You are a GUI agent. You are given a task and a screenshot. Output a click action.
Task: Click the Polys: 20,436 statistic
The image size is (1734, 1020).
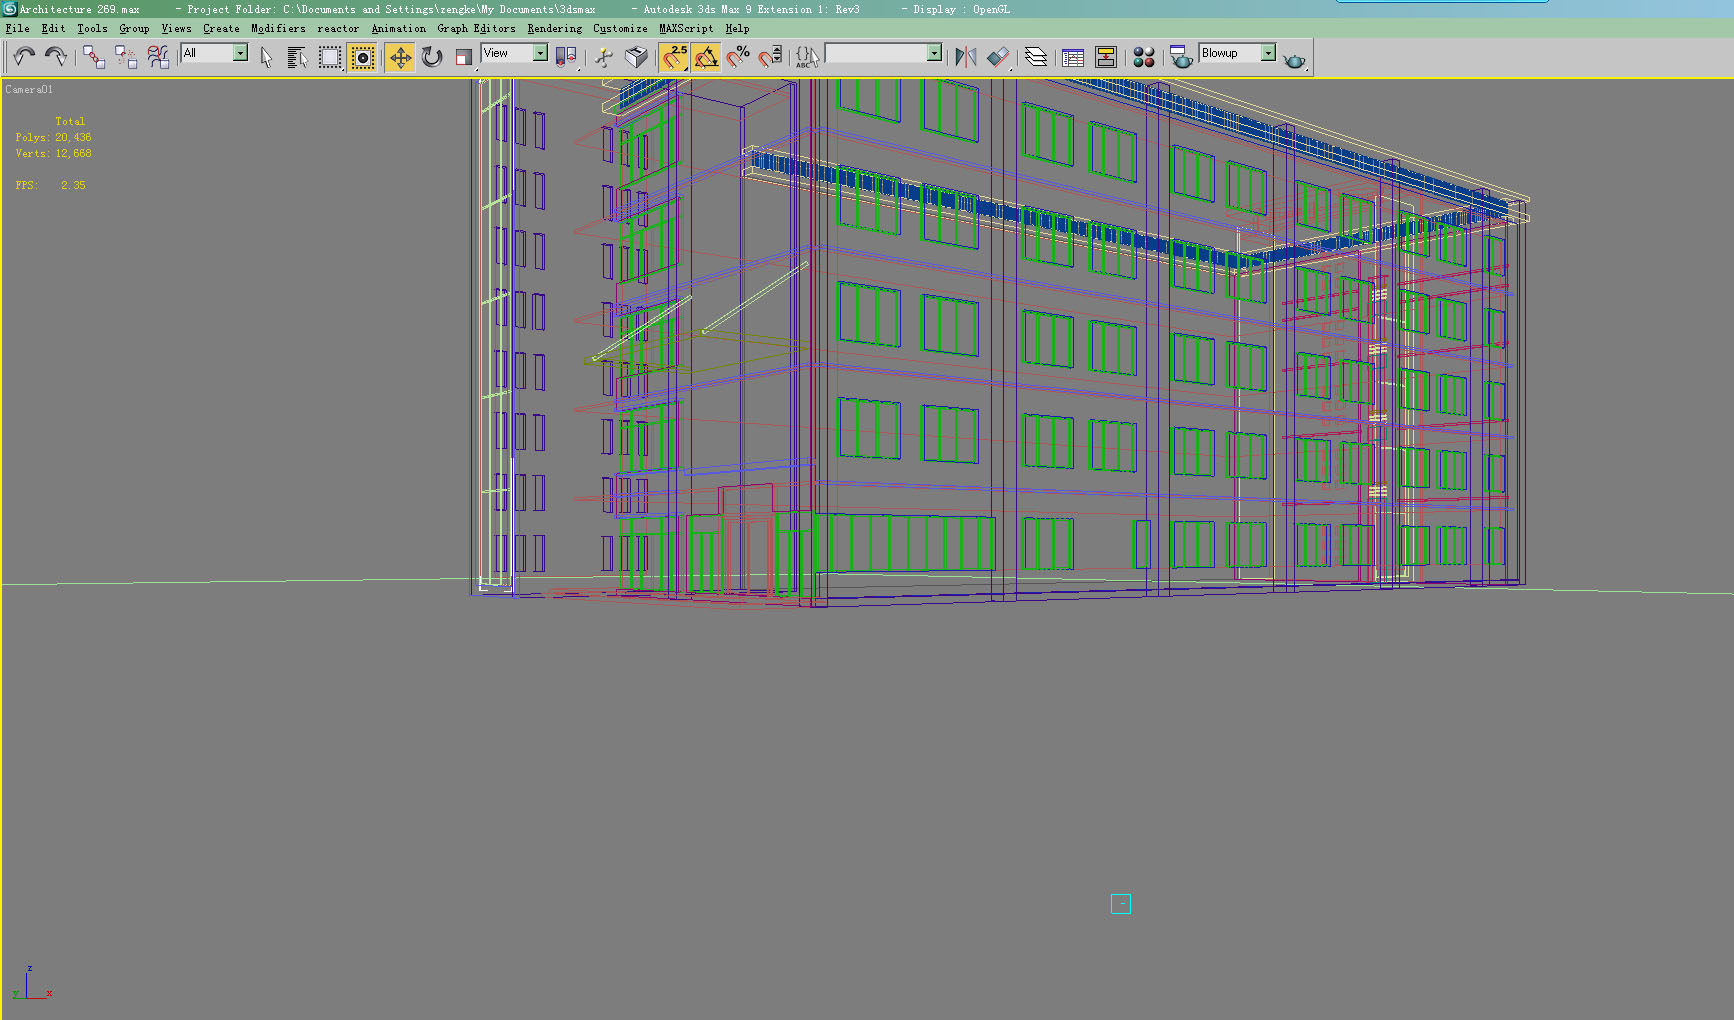[x=53, y=137]
